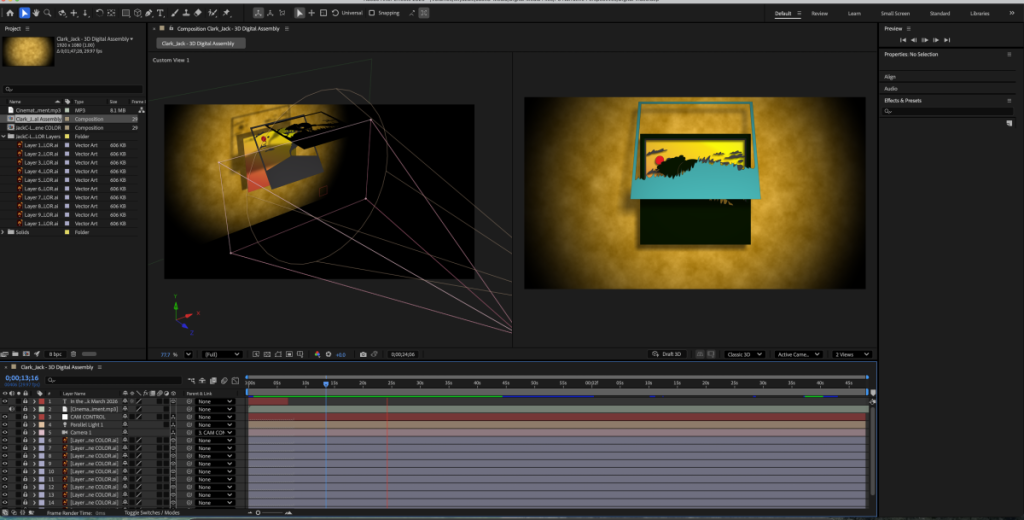Open Camera 1 parent dropdown
The width and height of the screenshot is (1024, 520).
point(215,432)
